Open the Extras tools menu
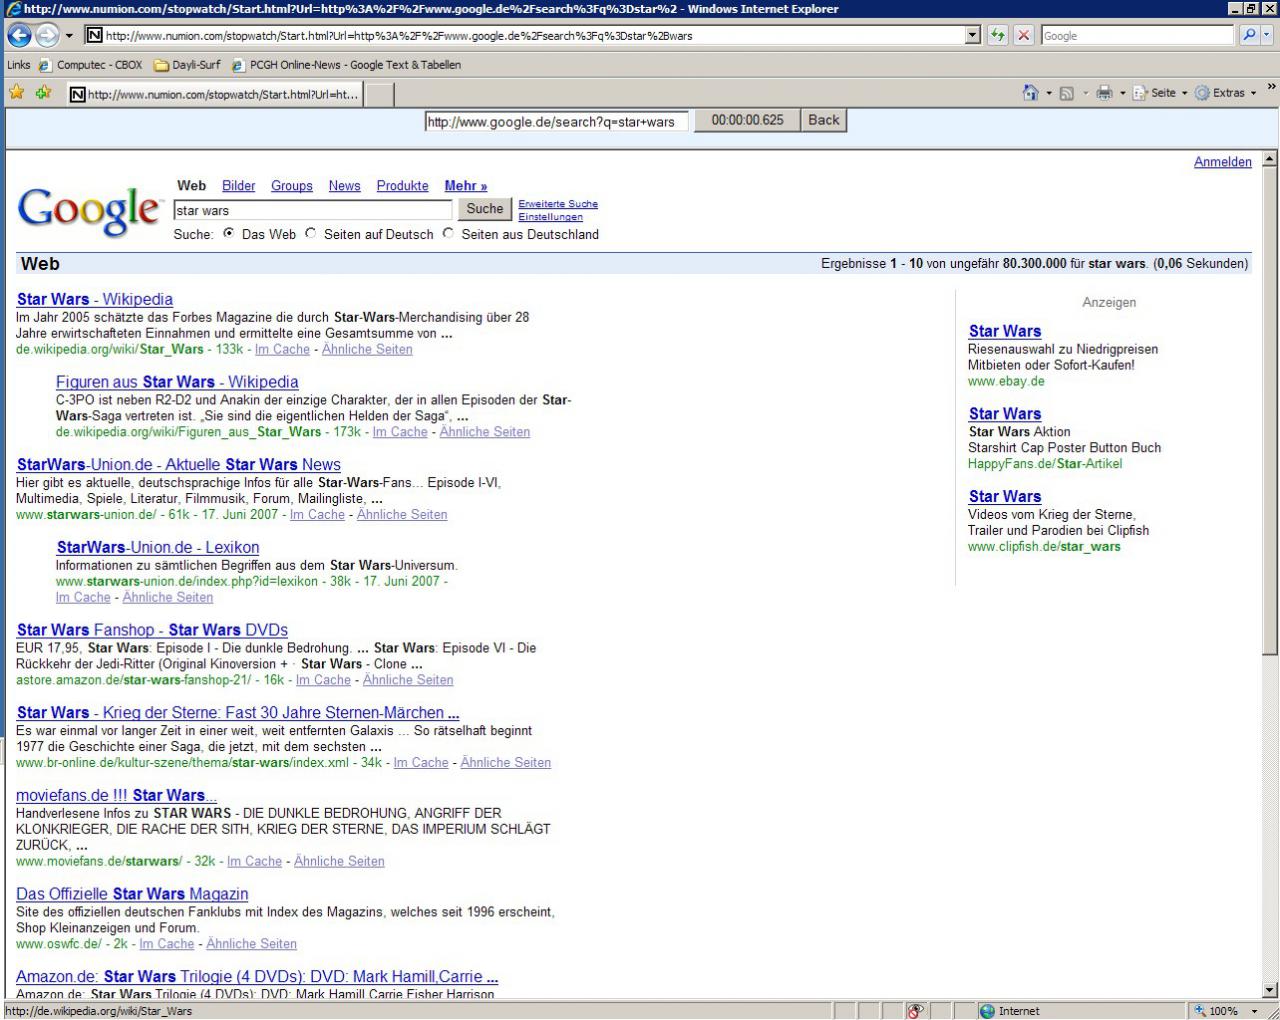 point(1225,93)
